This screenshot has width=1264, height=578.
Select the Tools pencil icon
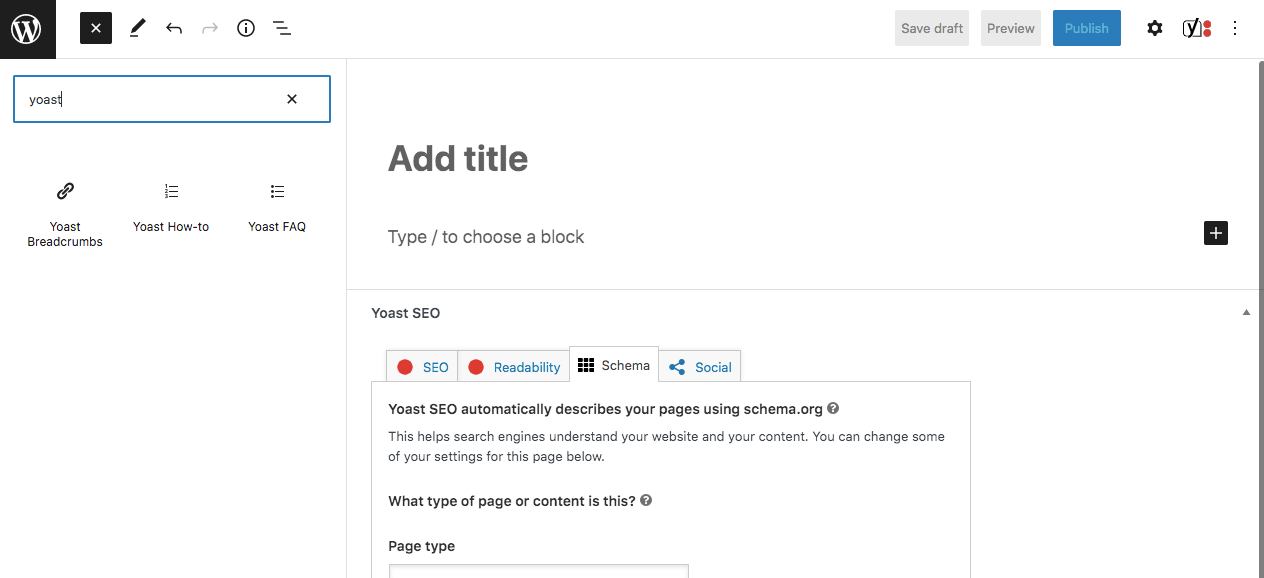pyautogui.click(x=138, y=29)
